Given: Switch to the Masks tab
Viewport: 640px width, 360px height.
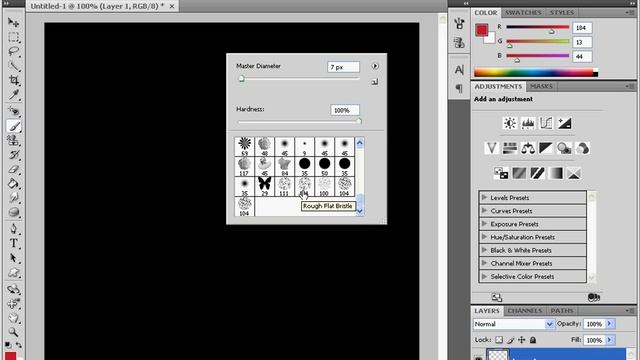Looking at the screenshot, I should tap(540, 86).
